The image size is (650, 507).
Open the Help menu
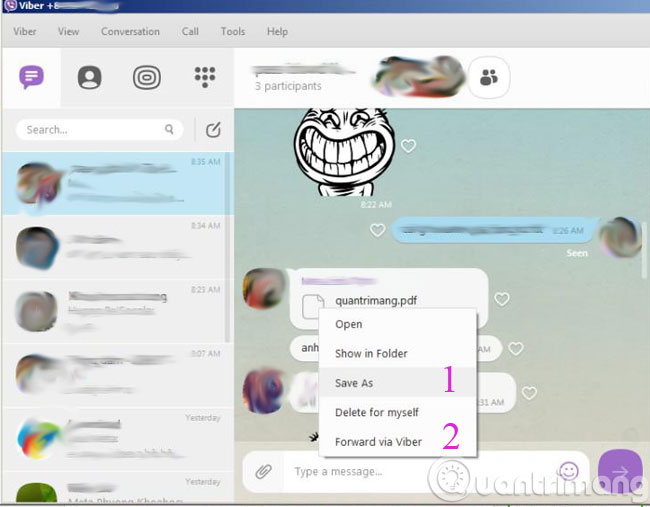coord(277,32)
